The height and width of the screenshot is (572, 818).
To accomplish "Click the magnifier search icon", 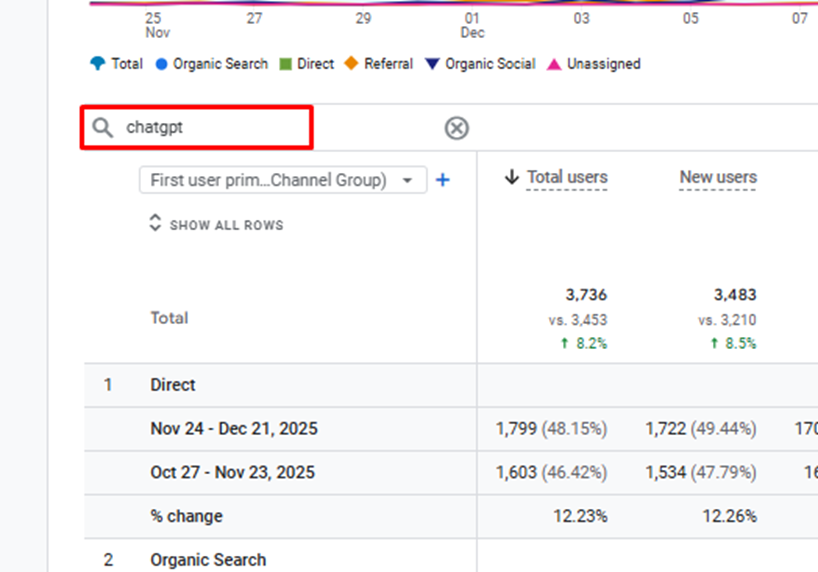I will 102,128.
